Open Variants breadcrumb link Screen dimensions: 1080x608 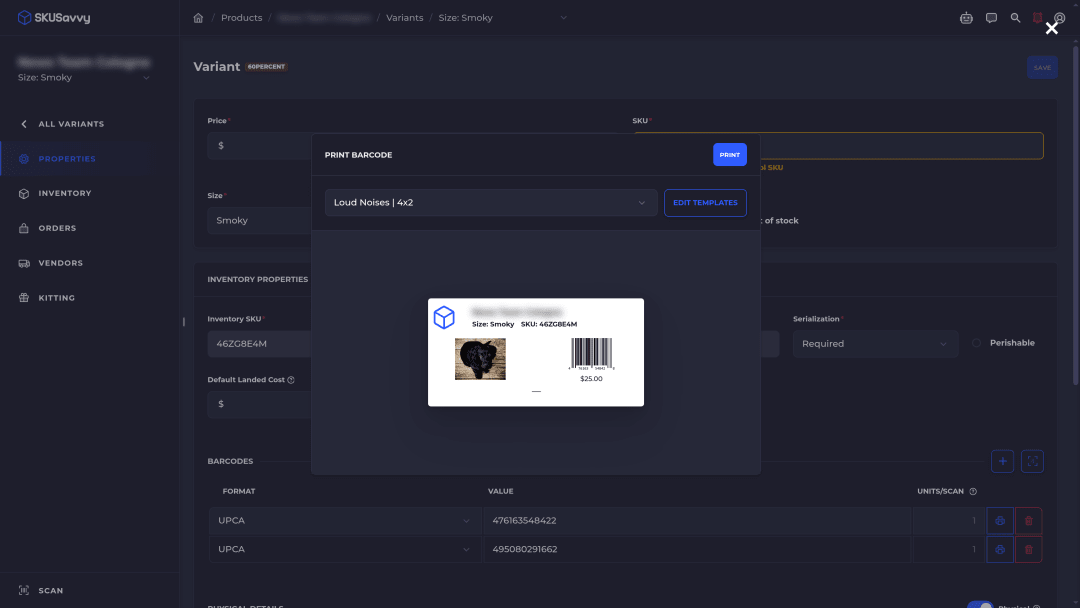point(404,18)
